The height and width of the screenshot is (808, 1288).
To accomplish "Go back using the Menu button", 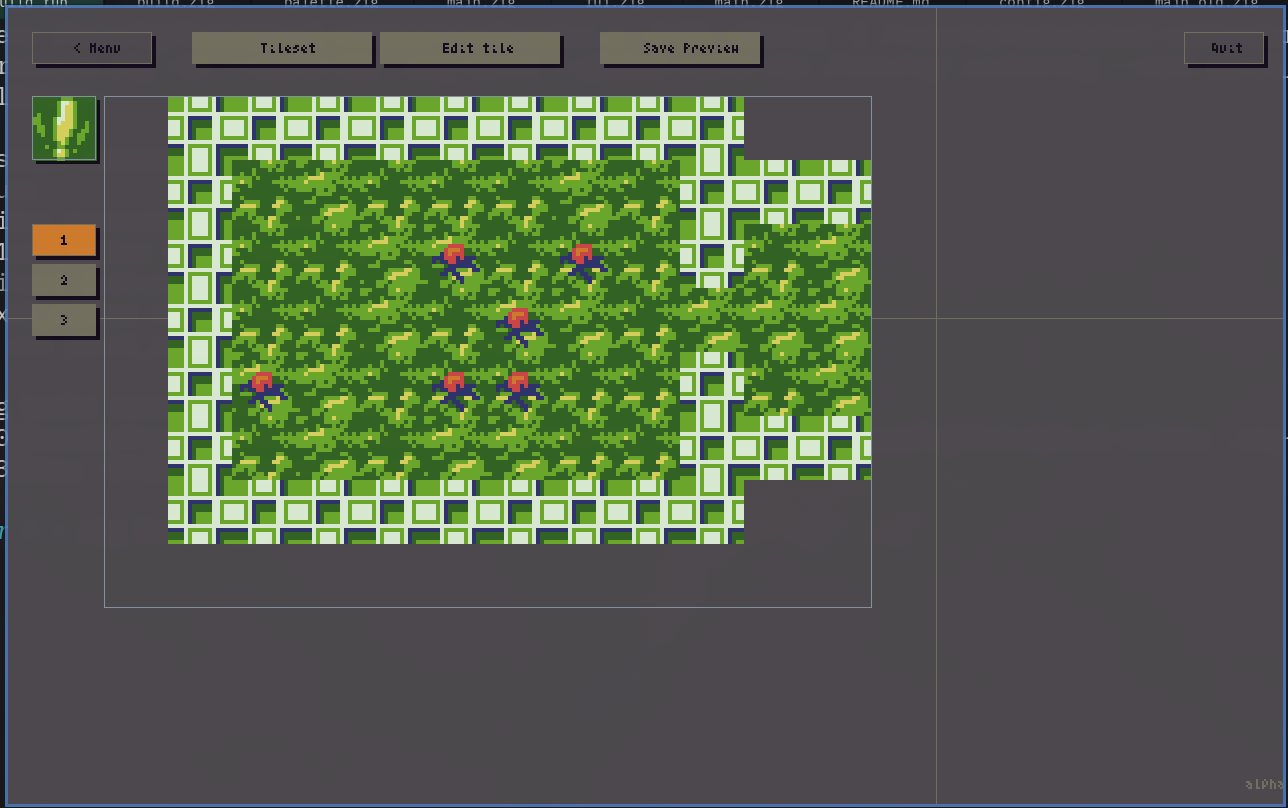I will click(92, 48).
